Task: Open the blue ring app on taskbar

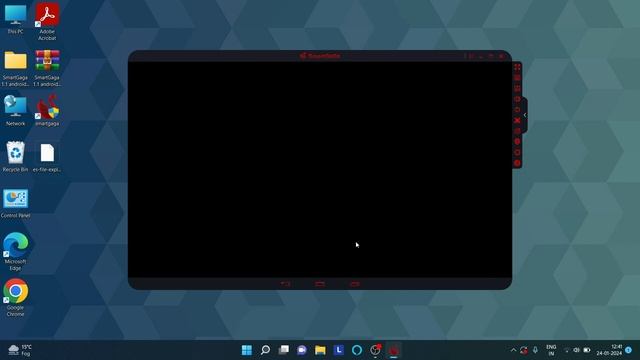Action: tap(357, 350)
